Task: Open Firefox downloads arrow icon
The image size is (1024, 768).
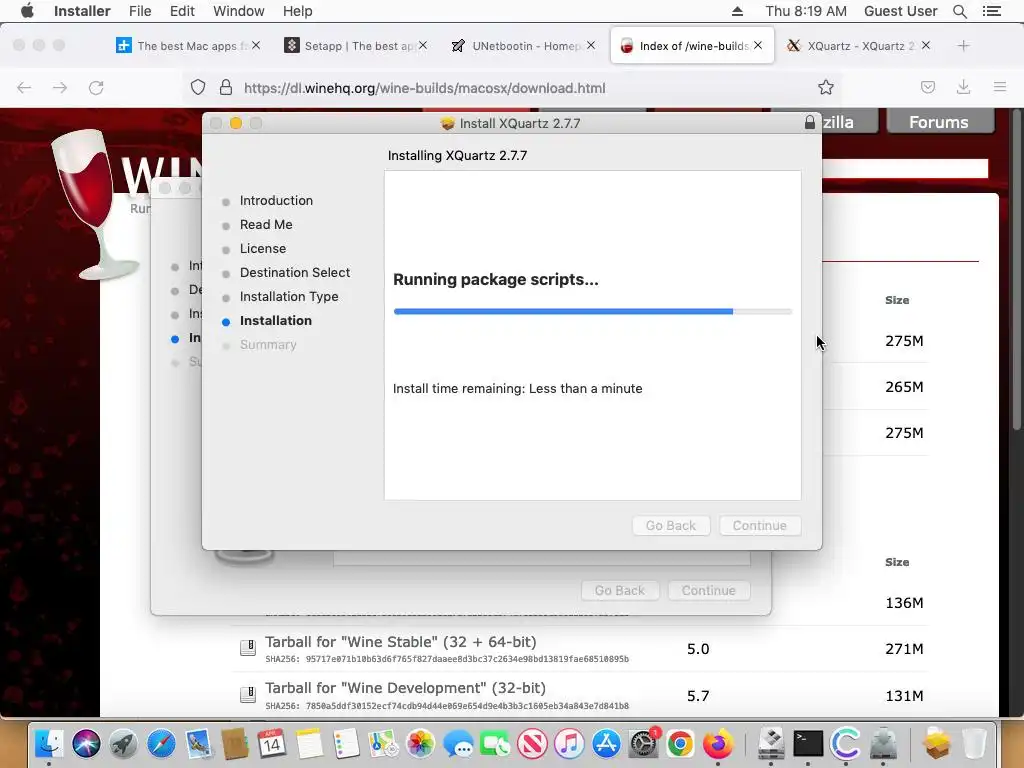Action: coord(963,88)
